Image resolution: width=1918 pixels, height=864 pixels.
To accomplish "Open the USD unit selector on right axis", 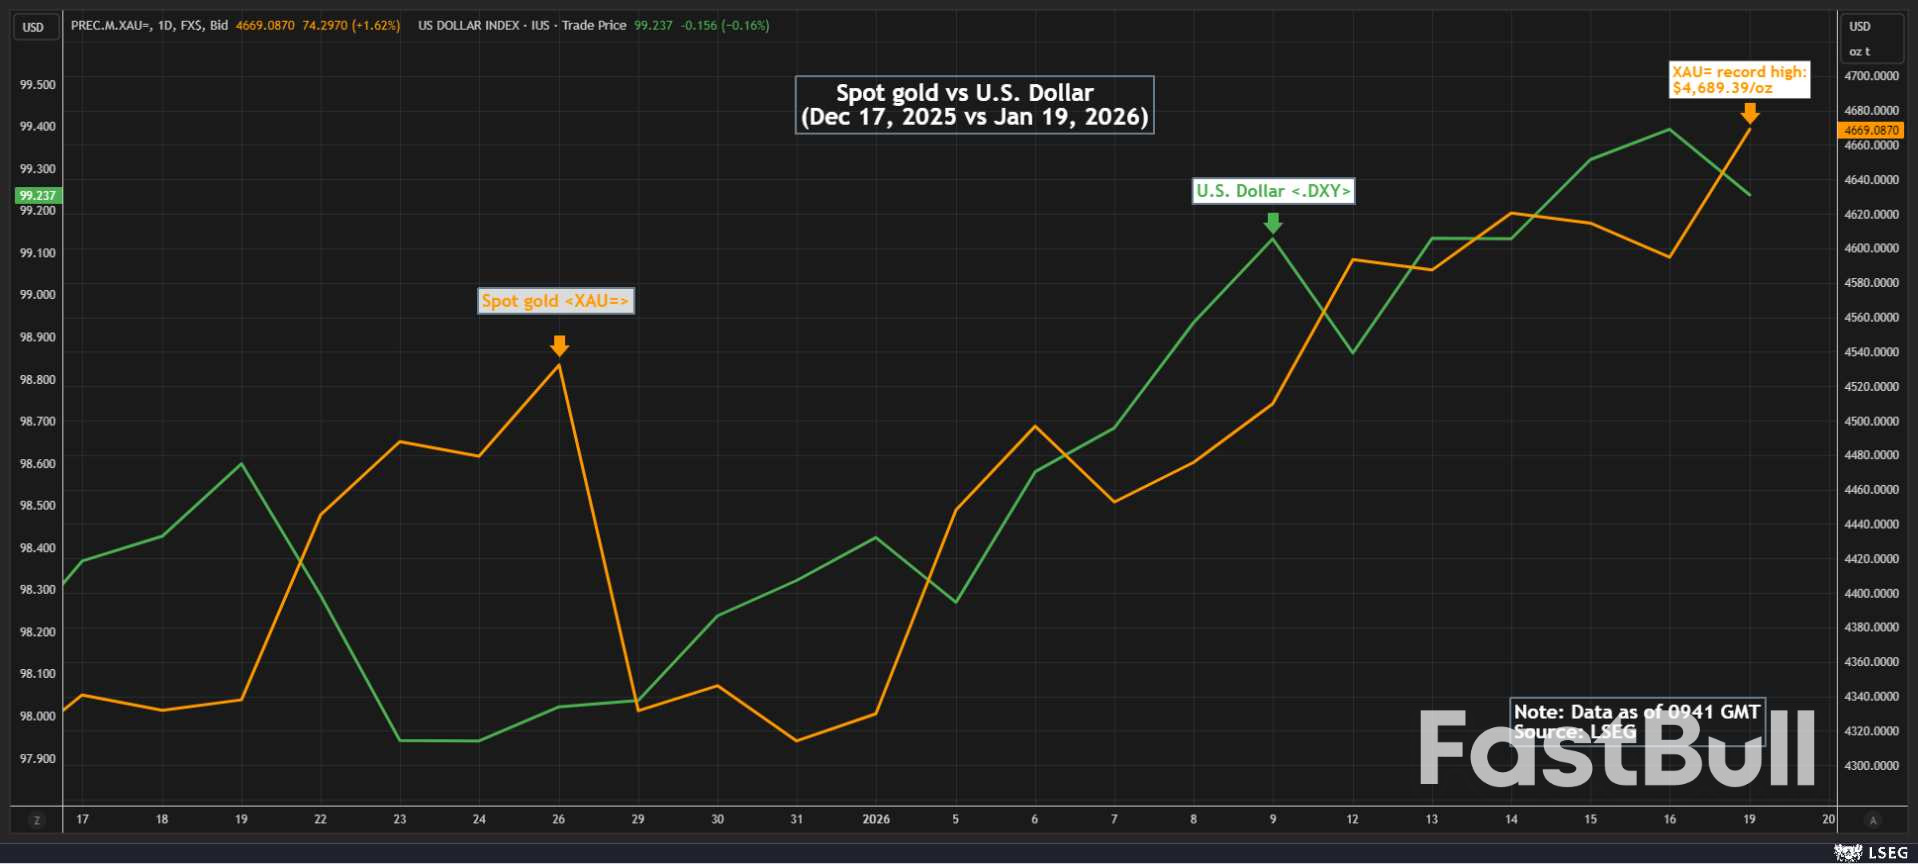I will 1860,27.
